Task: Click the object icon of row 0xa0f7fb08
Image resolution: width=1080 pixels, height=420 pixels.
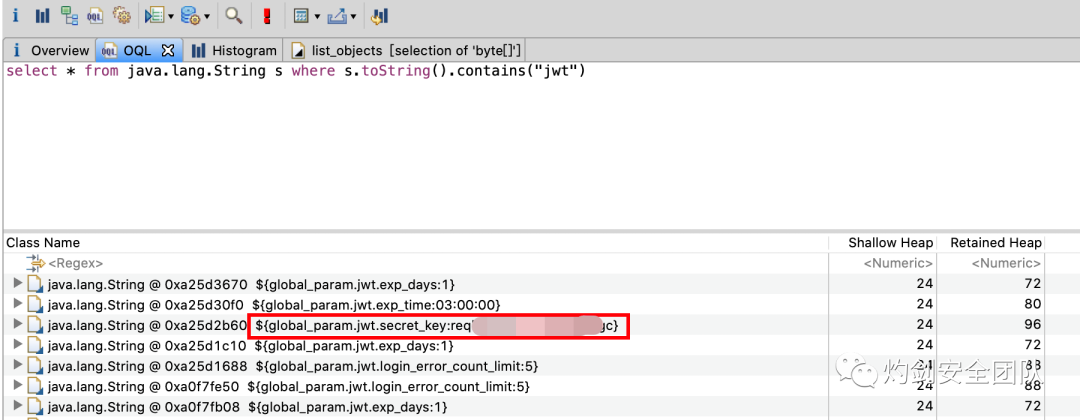Action: point(35,407)
